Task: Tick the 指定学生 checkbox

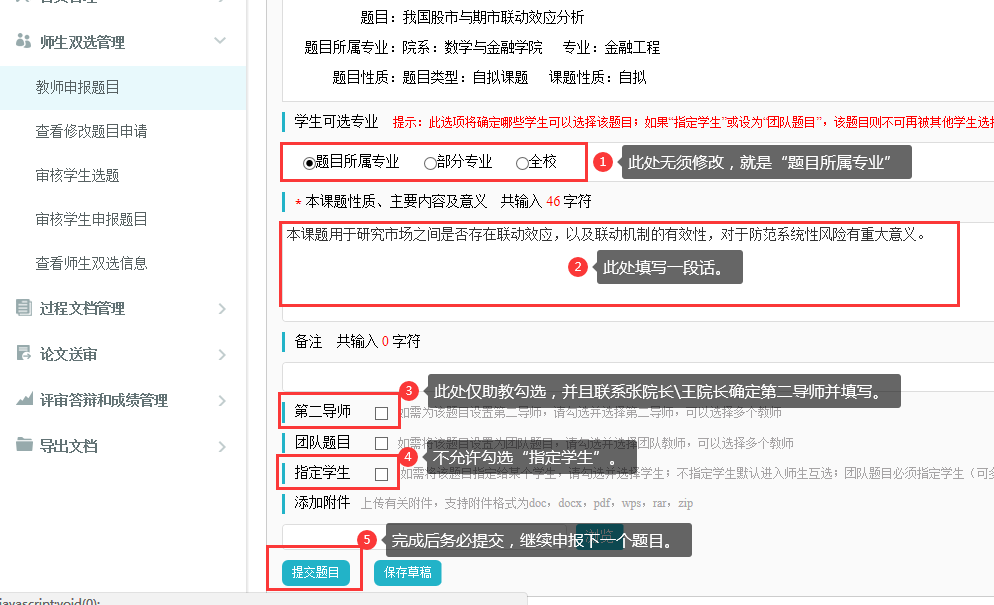Action: [x=381, y=474]
